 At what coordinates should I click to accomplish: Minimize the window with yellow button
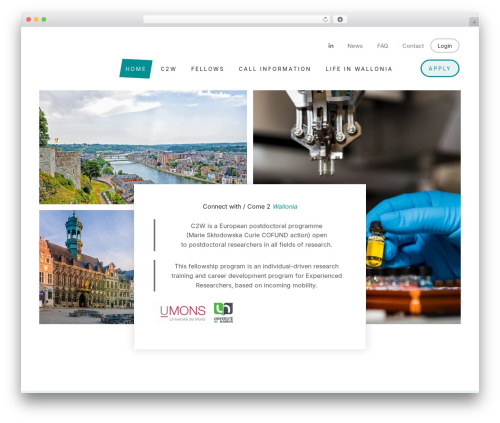pyautogui.click(x=36, y=19)
